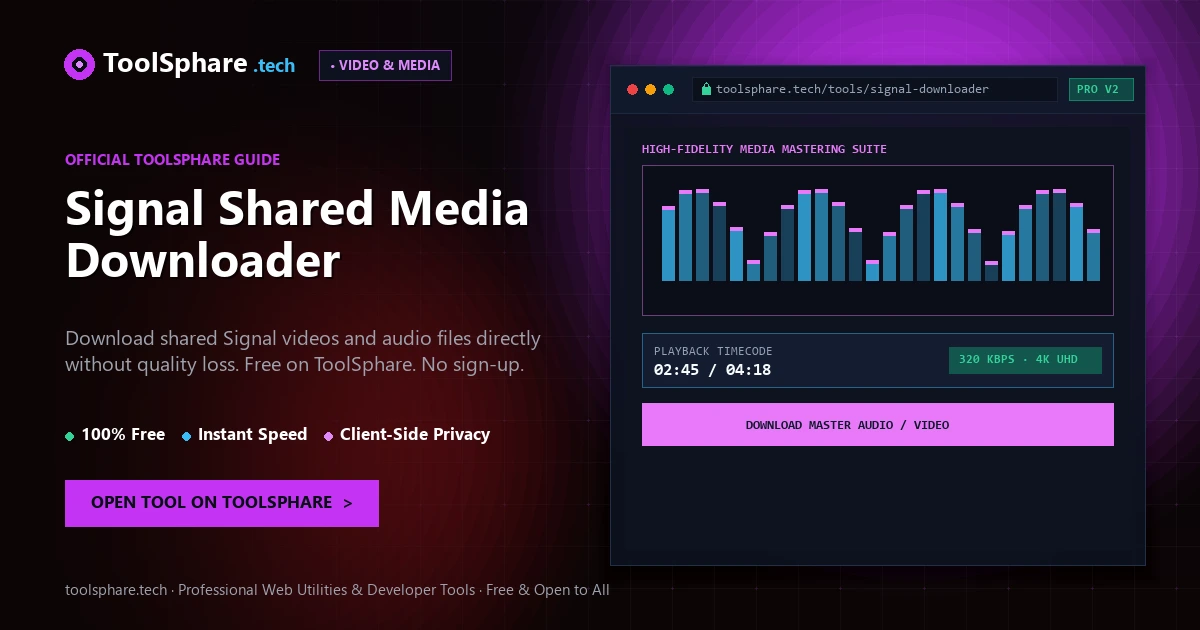Open Tool on ToolSphare button
Image resolution: width=1200 pixels, height=630 pixels.
tap(222, 503)
